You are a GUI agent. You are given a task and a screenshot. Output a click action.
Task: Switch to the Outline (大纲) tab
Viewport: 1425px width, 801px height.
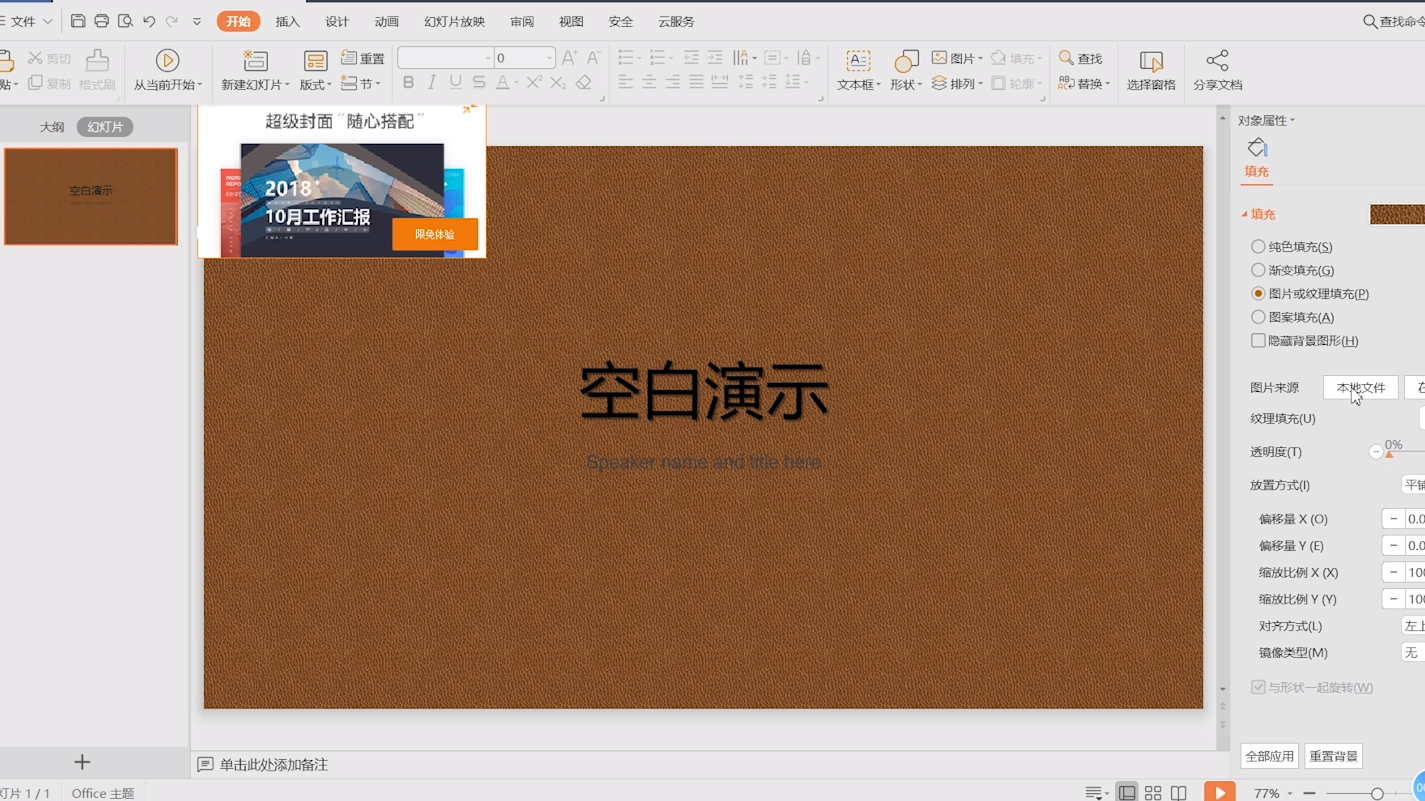click(52, 127)
